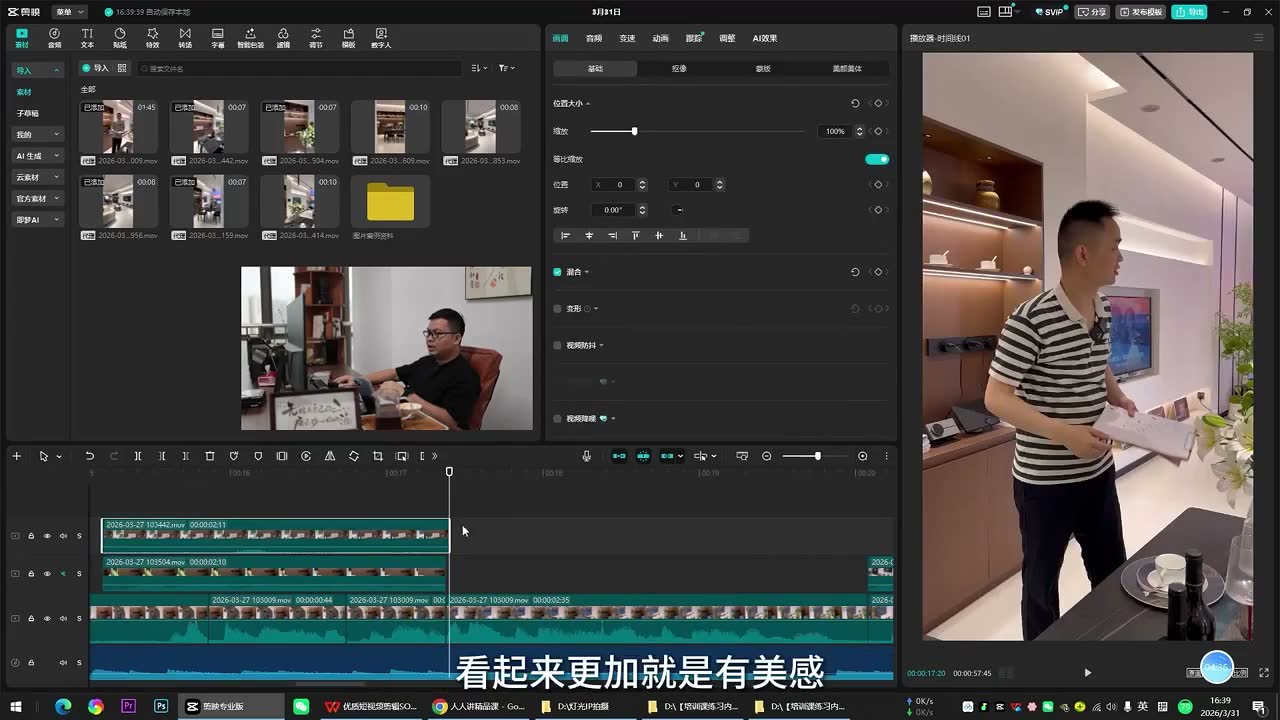Viewport: 1280px width, 720px height.
Task: Click the 旋转 rotation dial knob
Action: tap(679, 210)
